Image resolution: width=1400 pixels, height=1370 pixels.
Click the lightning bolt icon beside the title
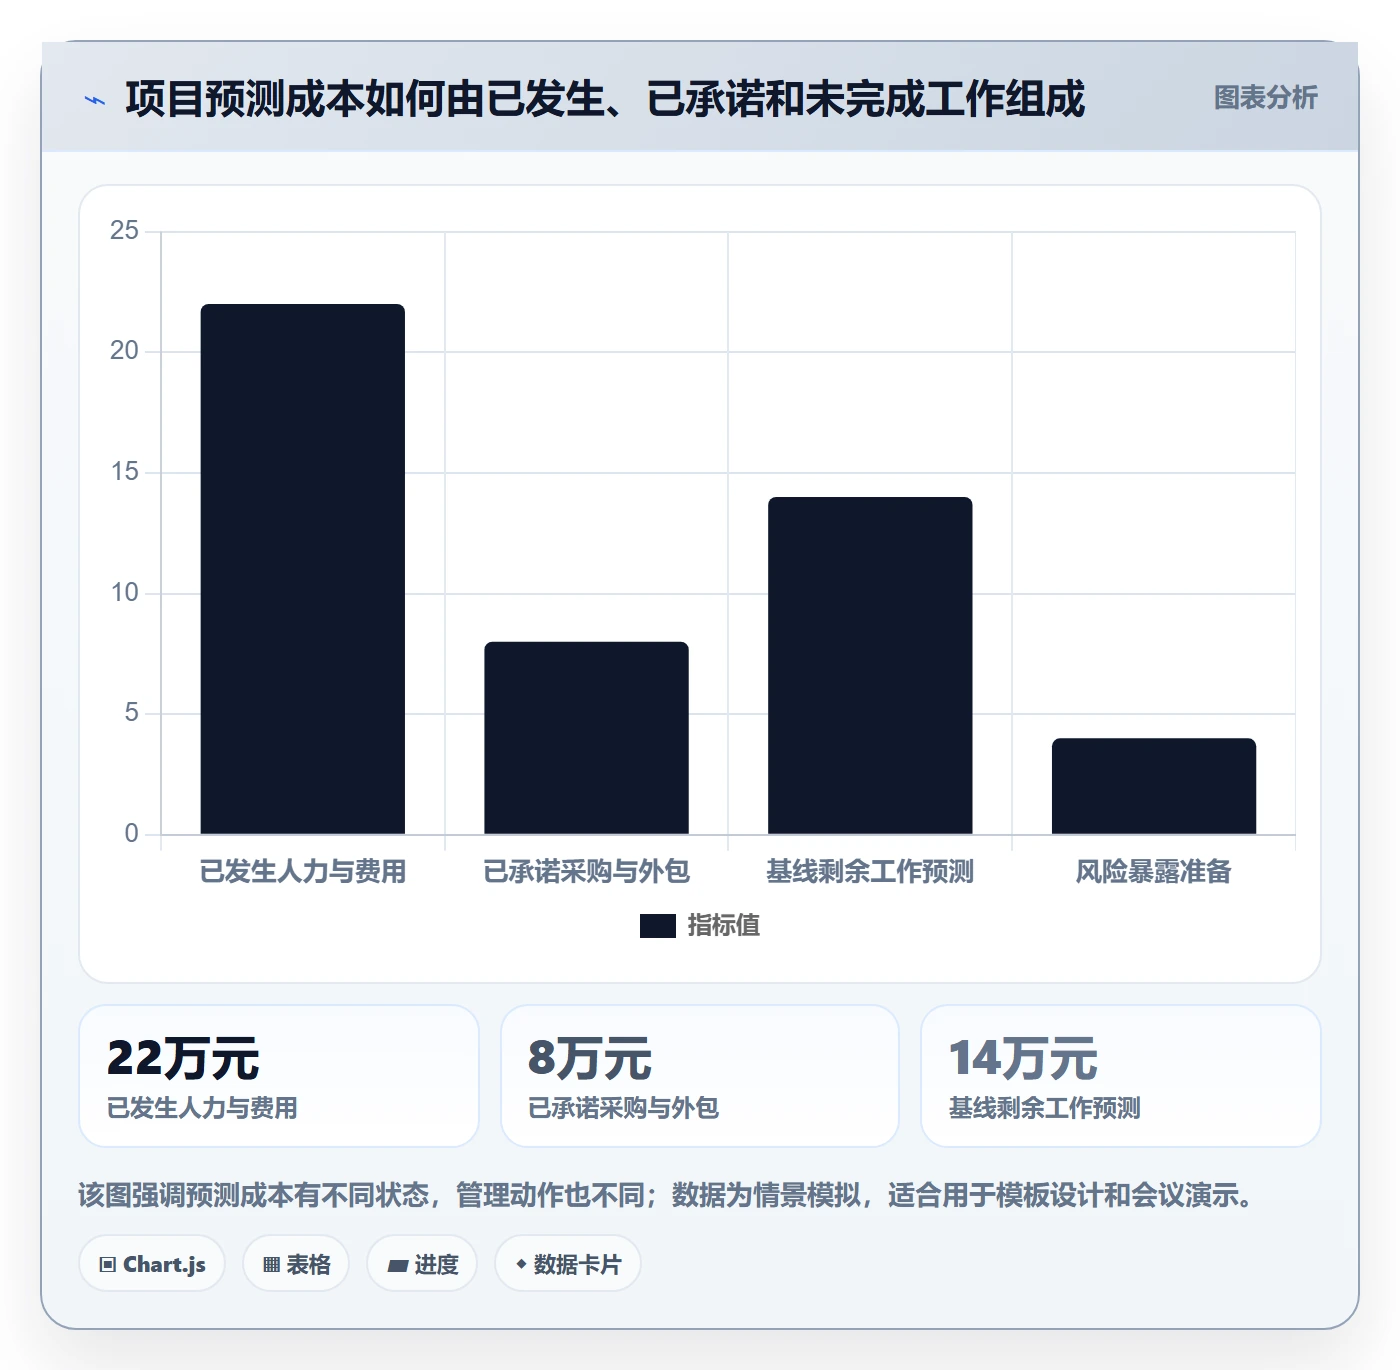(95, 100)
